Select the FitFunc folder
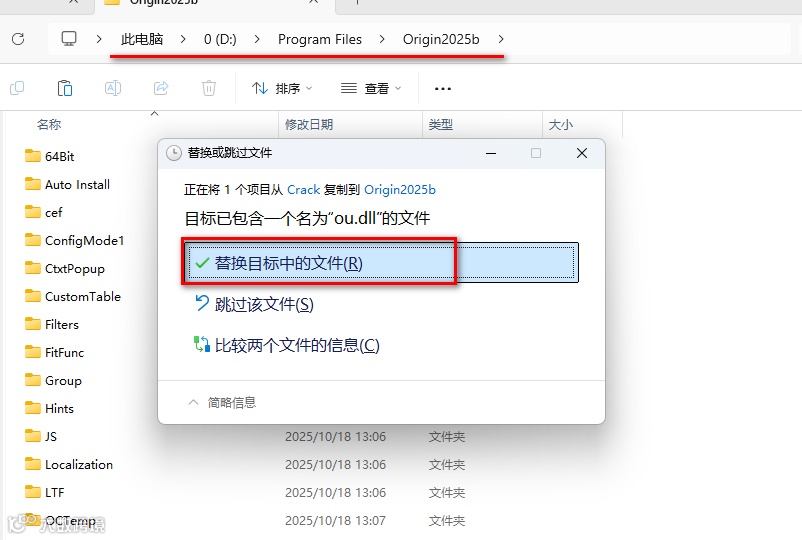This screenshot has width=802, height=540. point(64,352)
